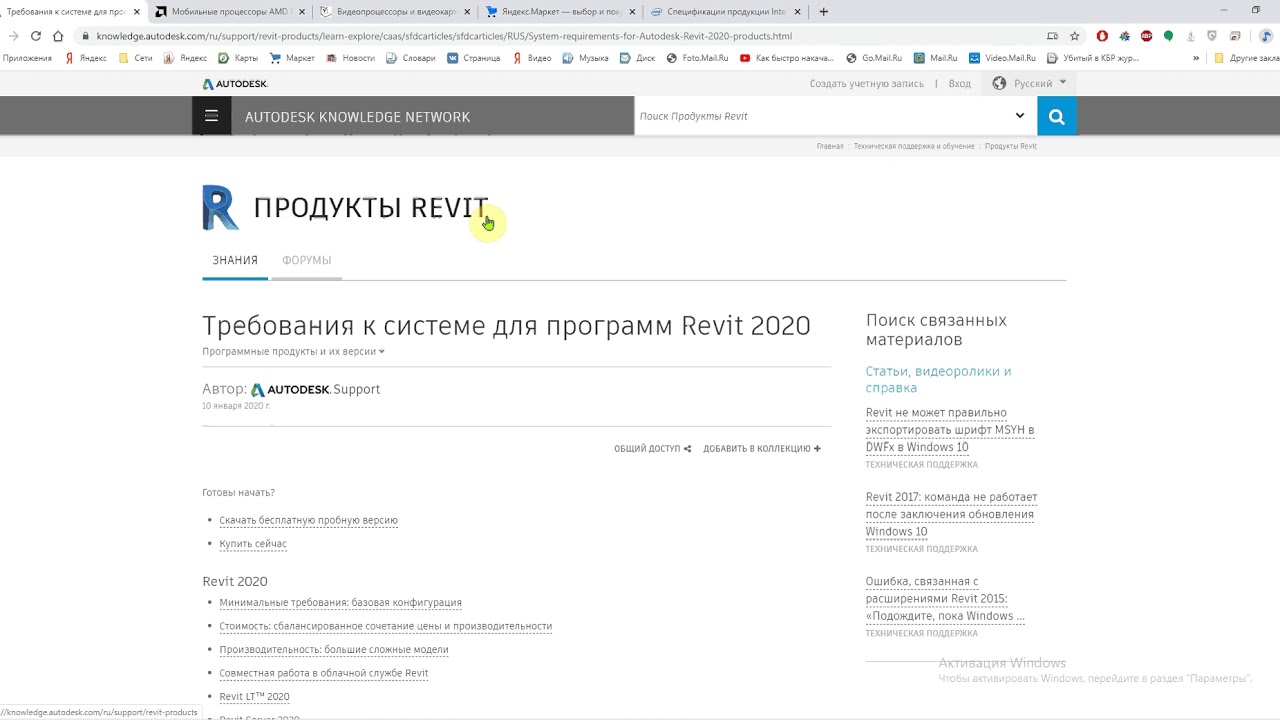This screenshot has height=720, width=1280.
Task: Switch to the Видеопроцессоры и видеокарты tab
Action: 397,12
